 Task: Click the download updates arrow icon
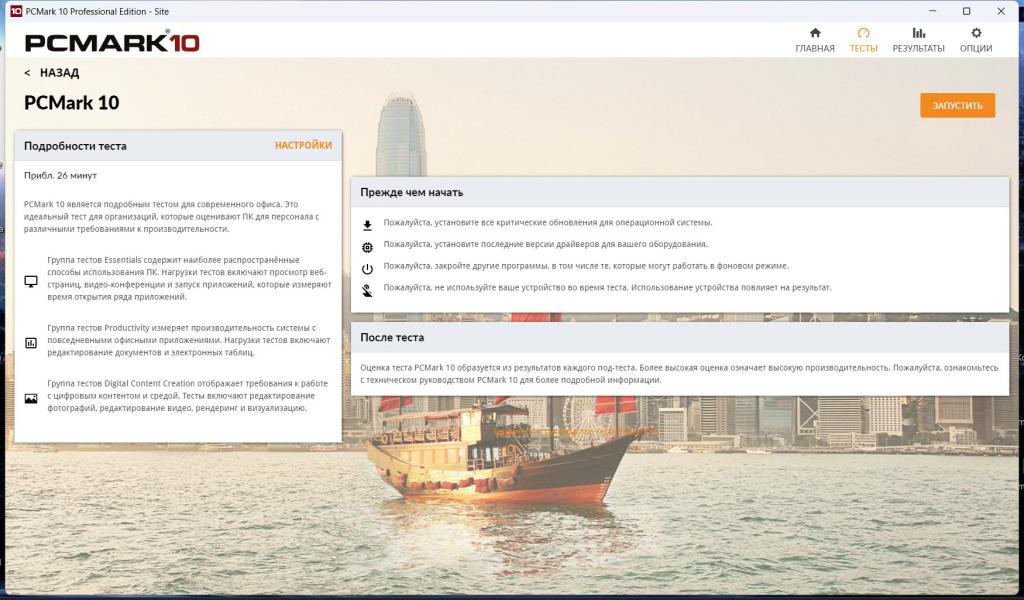pyautogui.click(x=367, y=225)
